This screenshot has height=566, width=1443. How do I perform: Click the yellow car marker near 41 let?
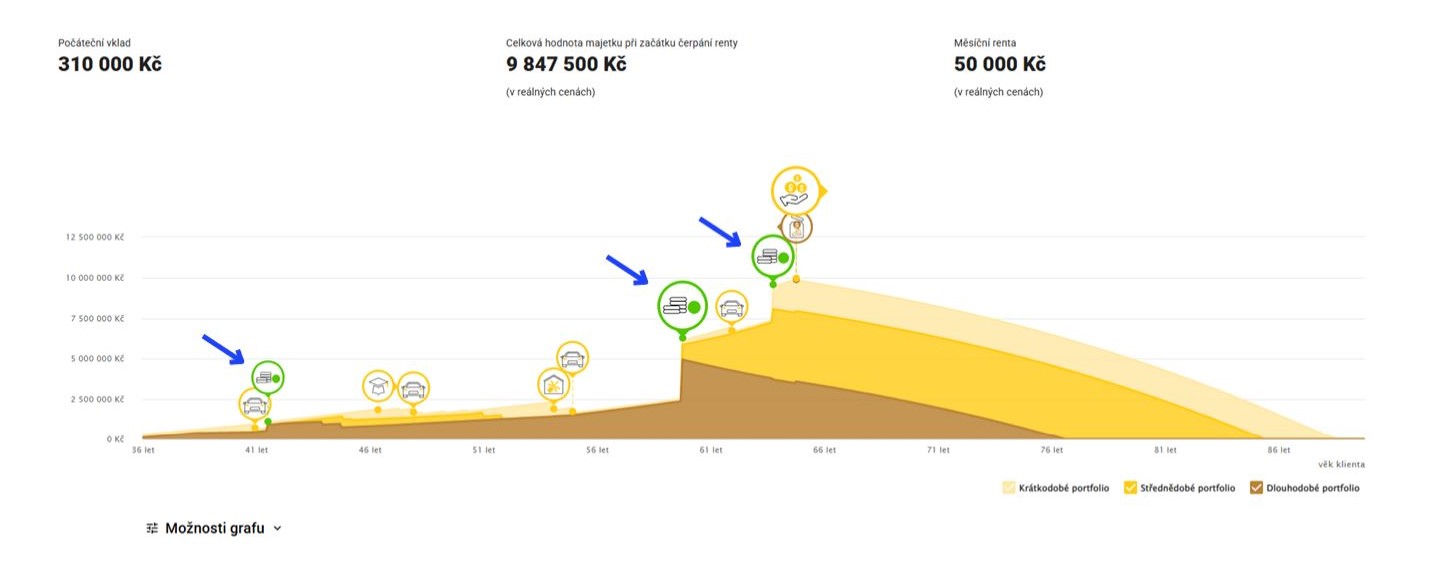coord(255,404)
